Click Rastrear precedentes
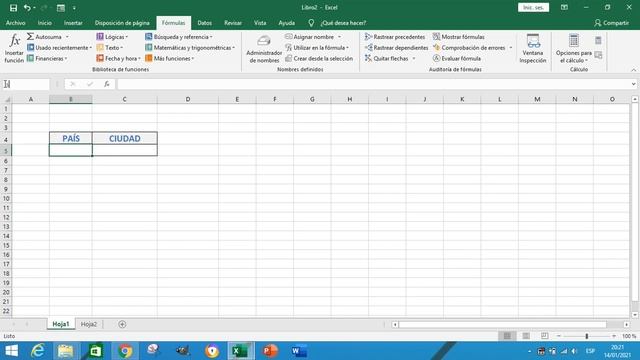The height and width of the screenshot is (360, 640). tap(395, 37)
